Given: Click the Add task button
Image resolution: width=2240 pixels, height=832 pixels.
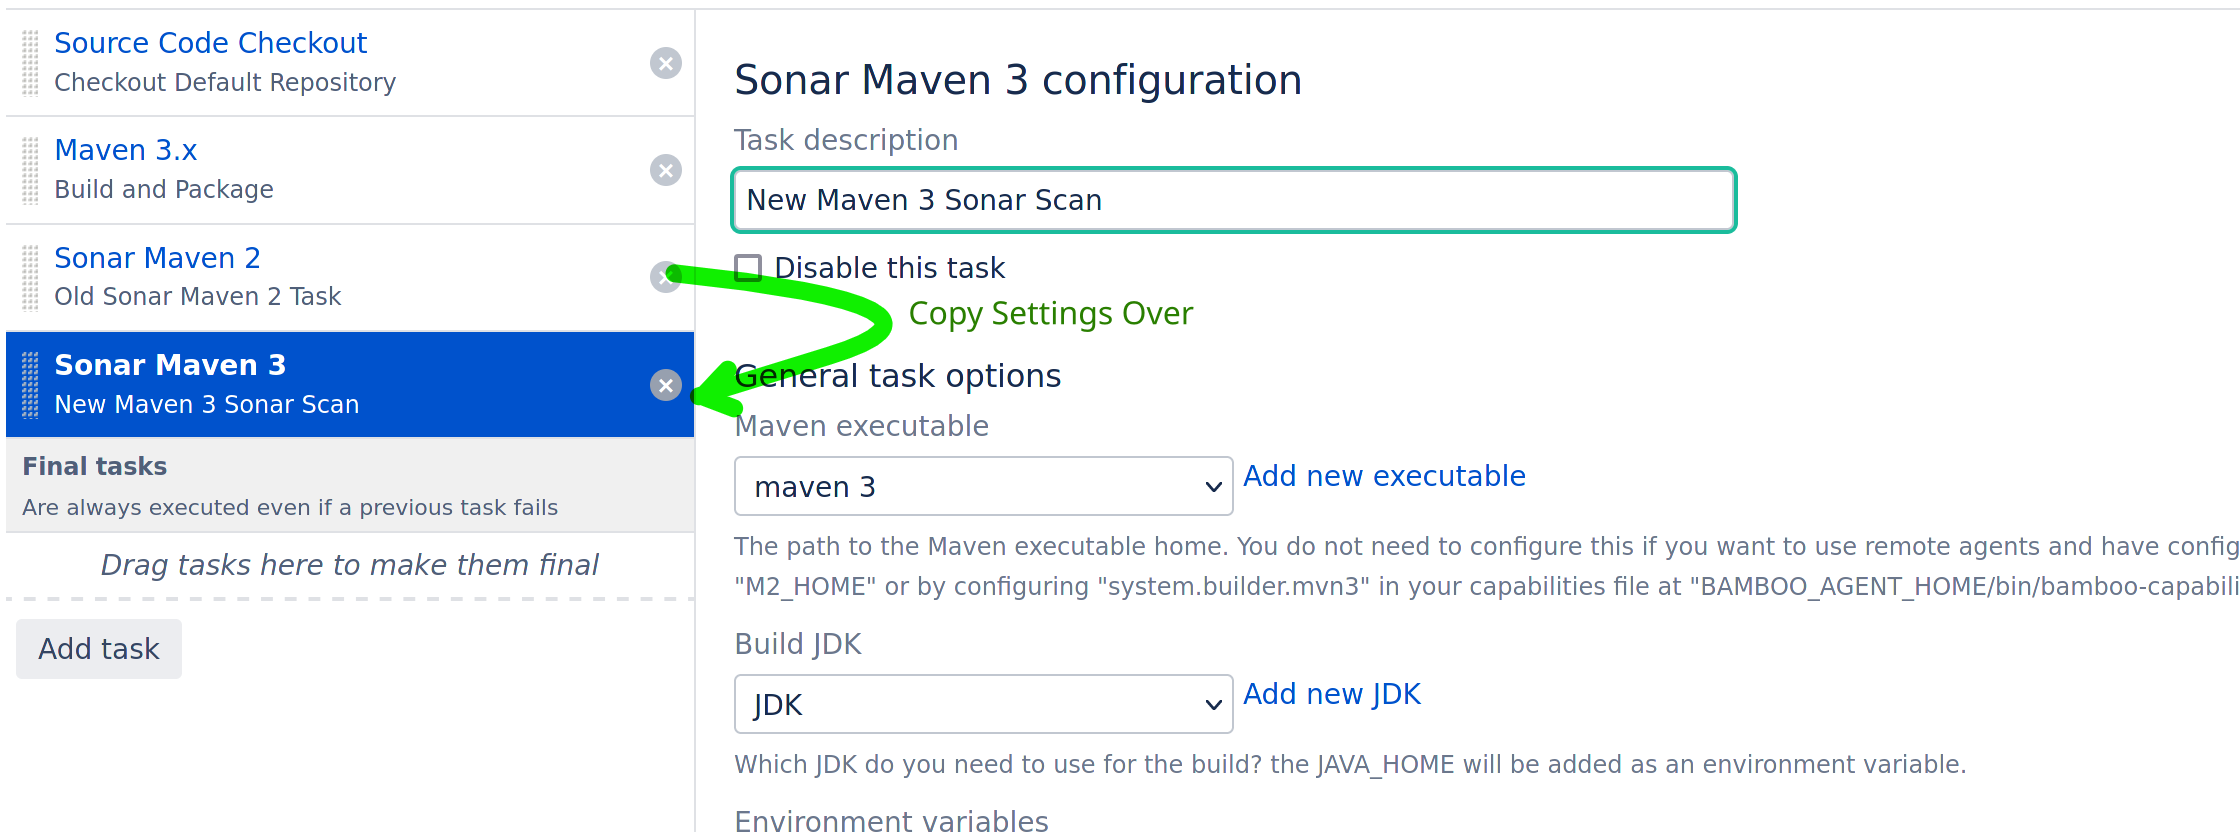Looking at the screenshot, I should coord(99,649).
